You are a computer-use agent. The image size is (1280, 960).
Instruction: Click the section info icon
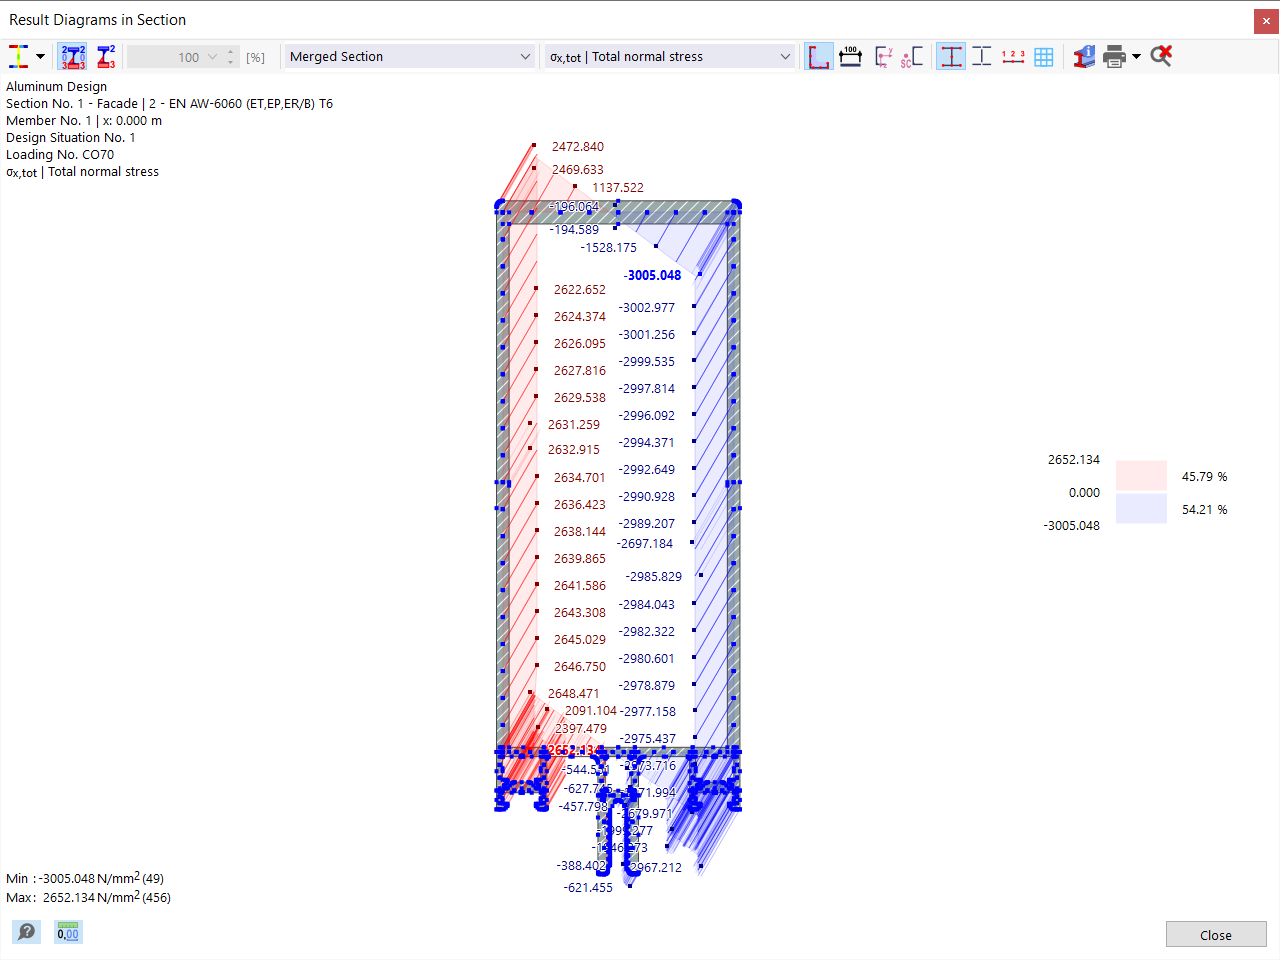(1084, 57)
